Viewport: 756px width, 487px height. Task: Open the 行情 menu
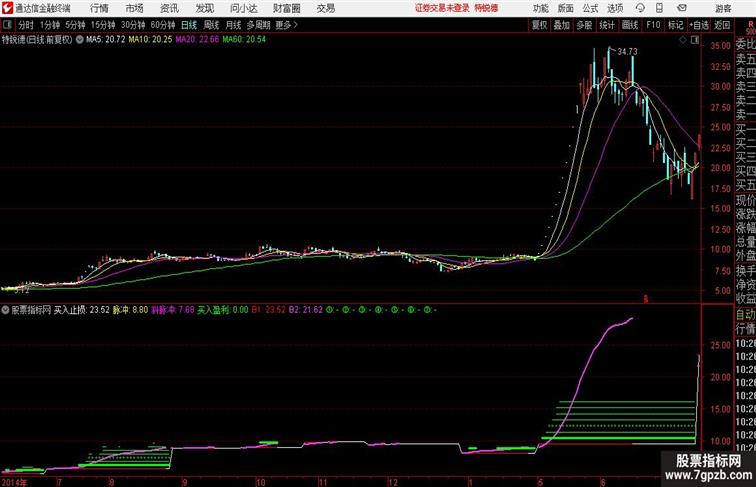point(99,8)
